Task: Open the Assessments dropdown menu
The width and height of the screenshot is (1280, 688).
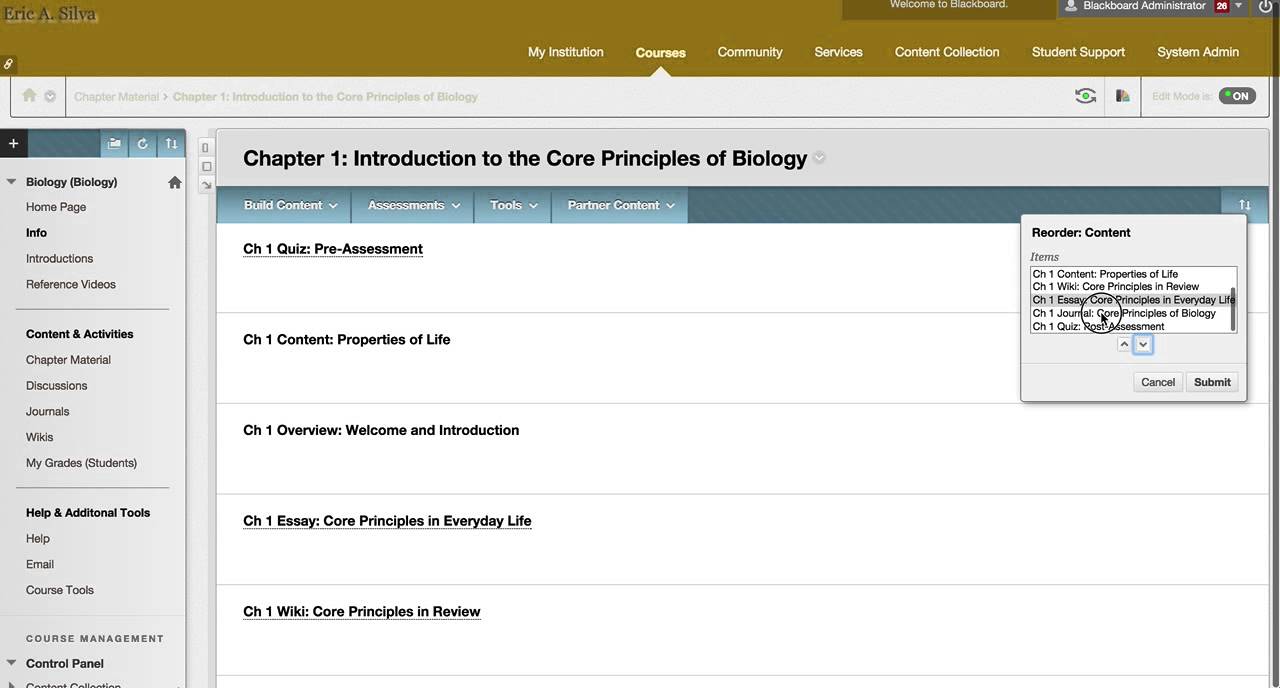Action: click(x=413, y=205)
